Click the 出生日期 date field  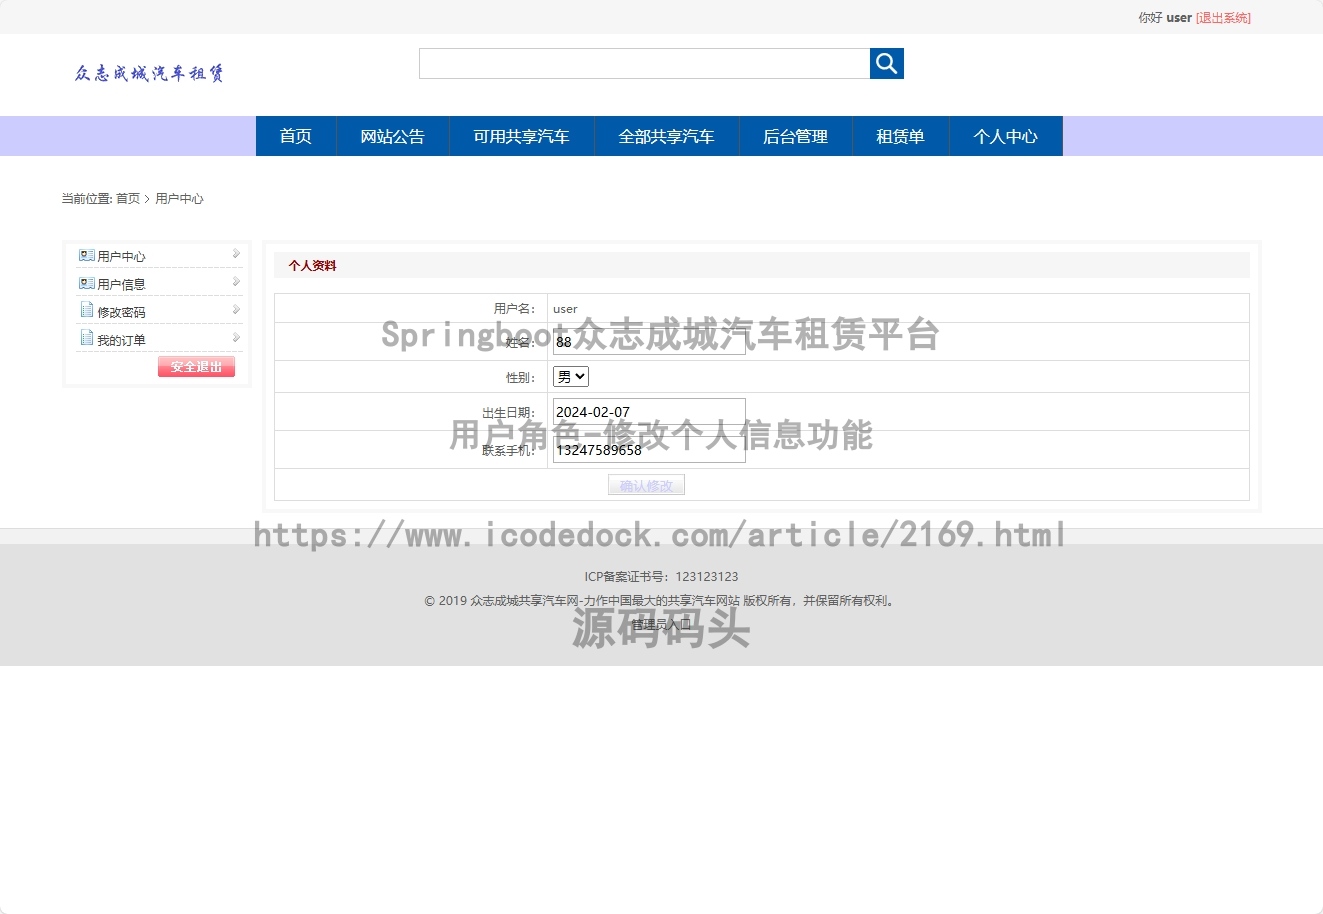tap(649, 412)
